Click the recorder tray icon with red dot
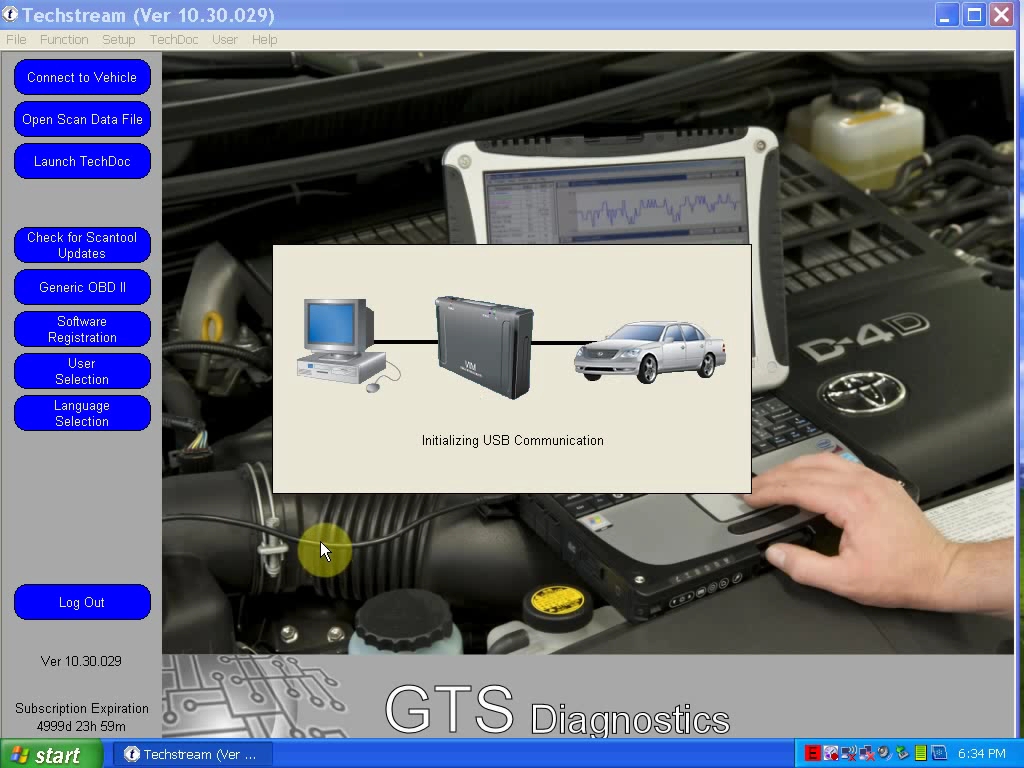This screenshot has height=768, width=1024. pyautogui.click(x=831, y=754)
